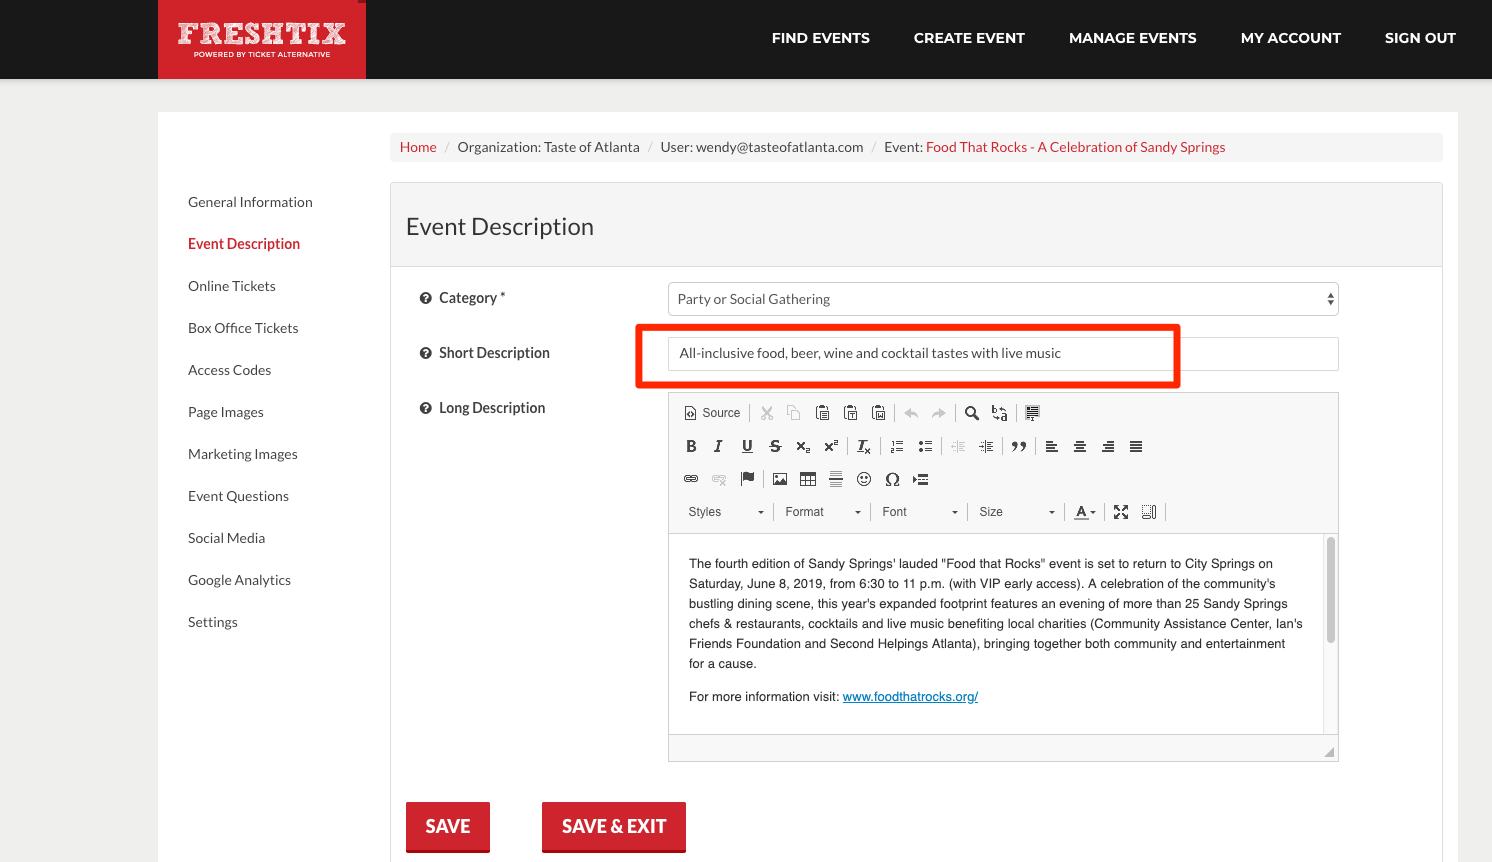Click the Undo arrow icon
The width and height of the screenshot is (1492, 862).
pyautogui.click(x=911, y=413)
